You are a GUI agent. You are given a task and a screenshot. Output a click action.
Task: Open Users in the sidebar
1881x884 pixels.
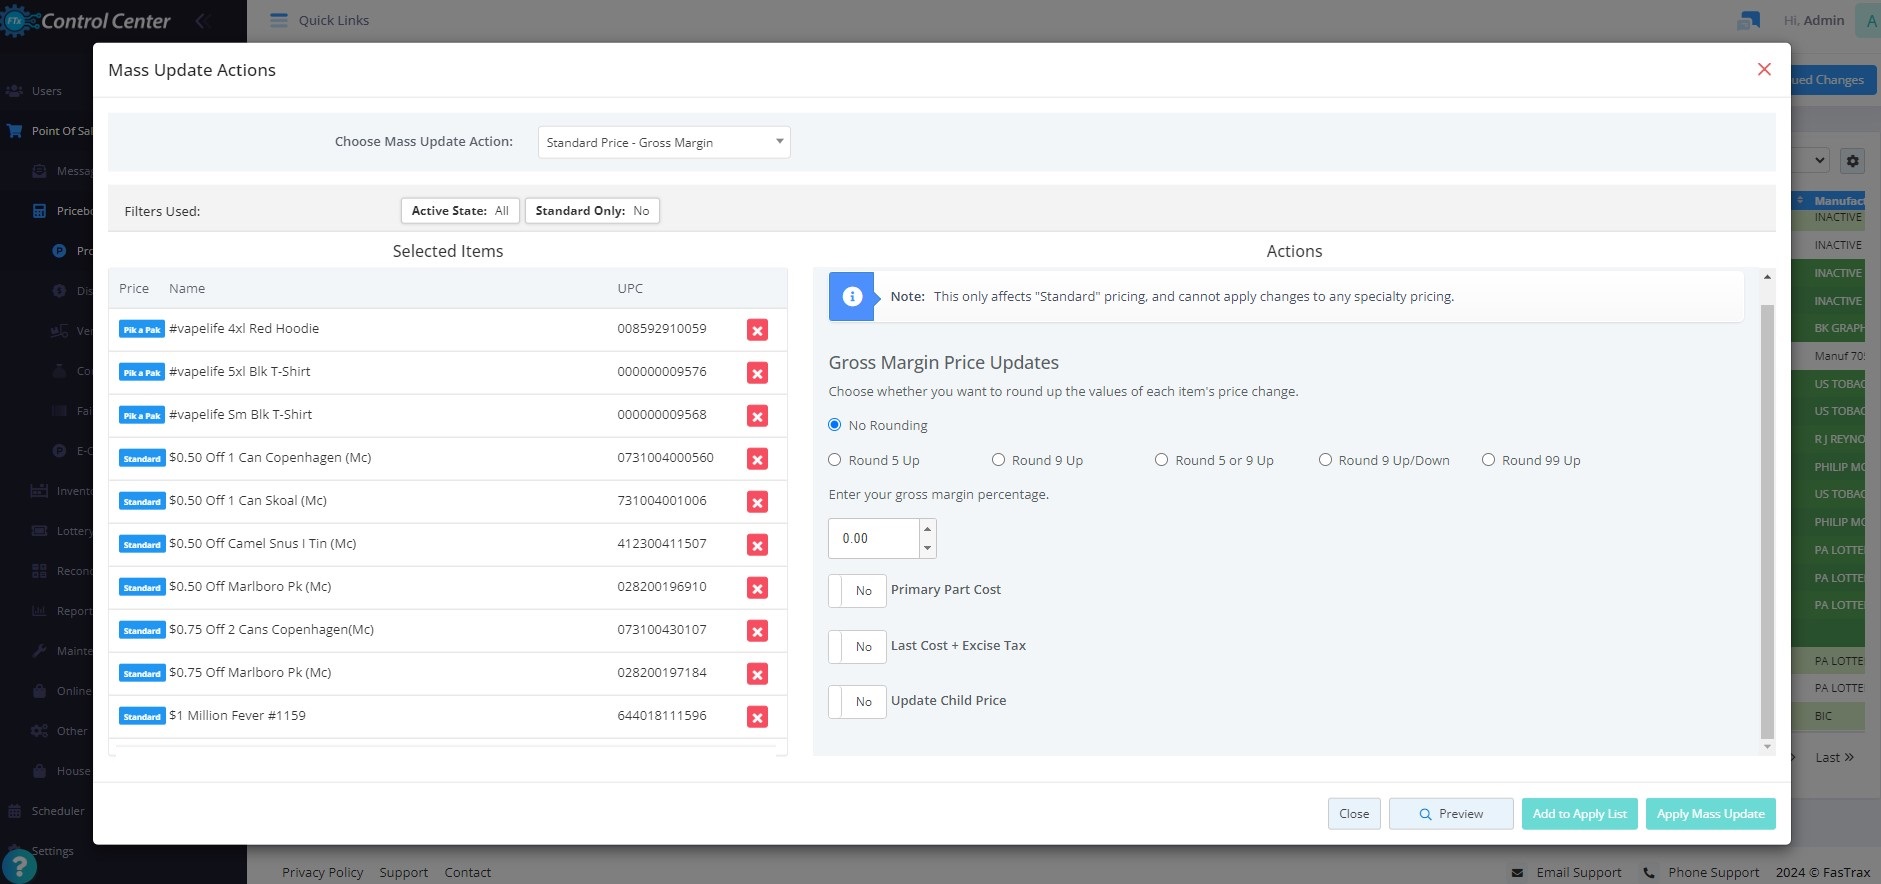point(46,91)
